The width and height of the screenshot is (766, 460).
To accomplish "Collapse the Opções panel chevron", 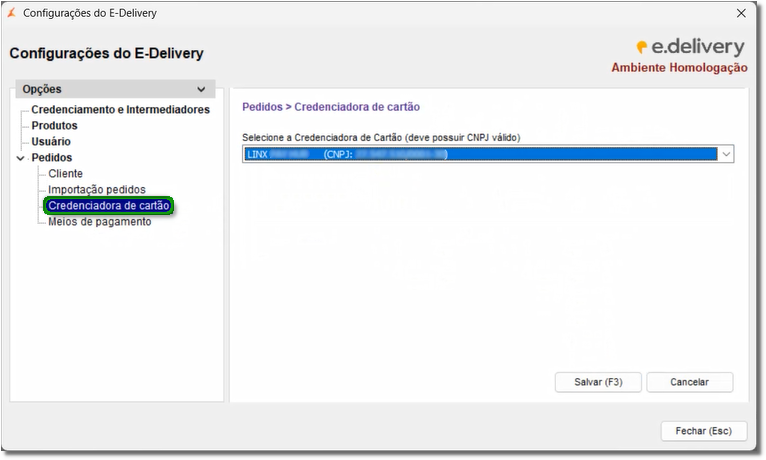I will [x=201, y=89].
